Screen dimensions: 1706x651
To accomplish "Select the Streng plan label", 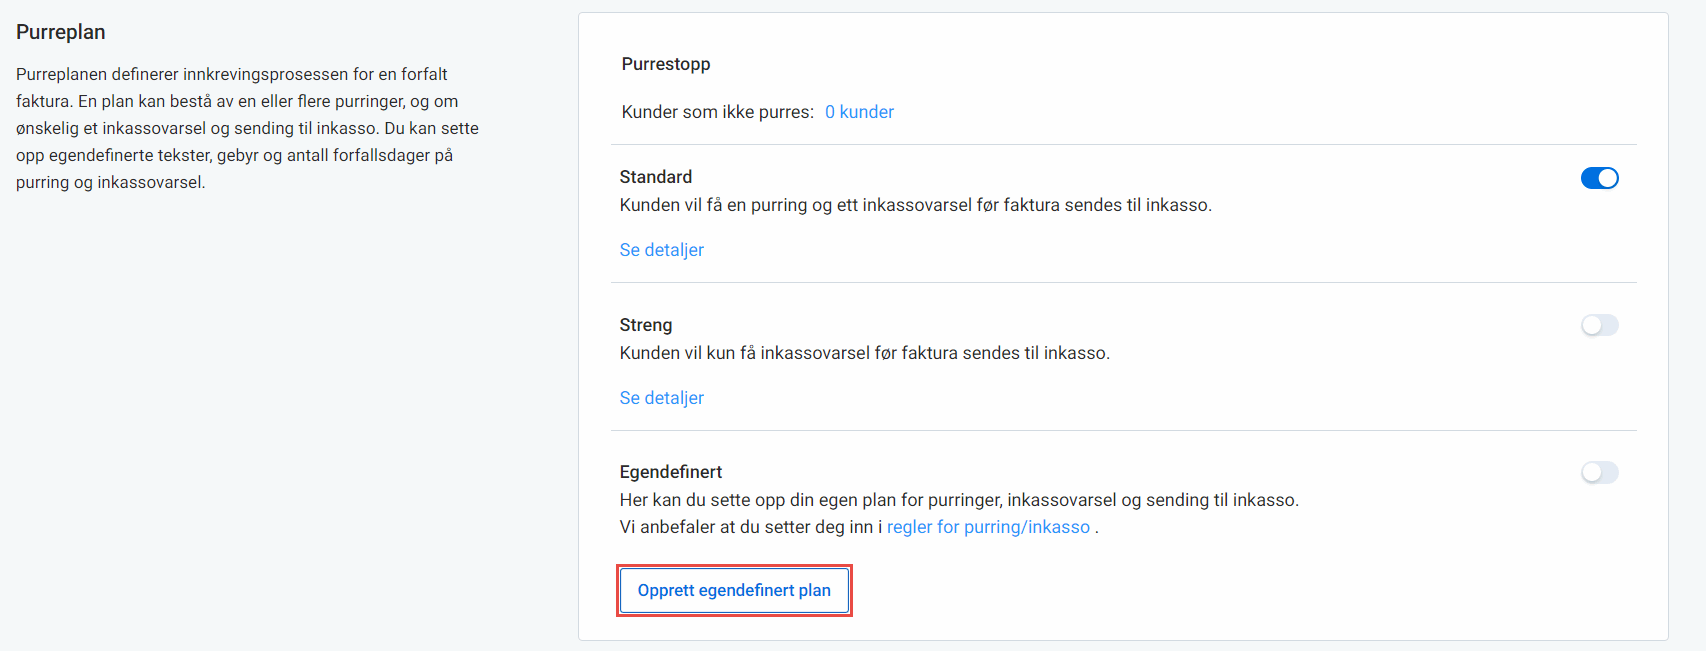I will [x=646, y=325].
